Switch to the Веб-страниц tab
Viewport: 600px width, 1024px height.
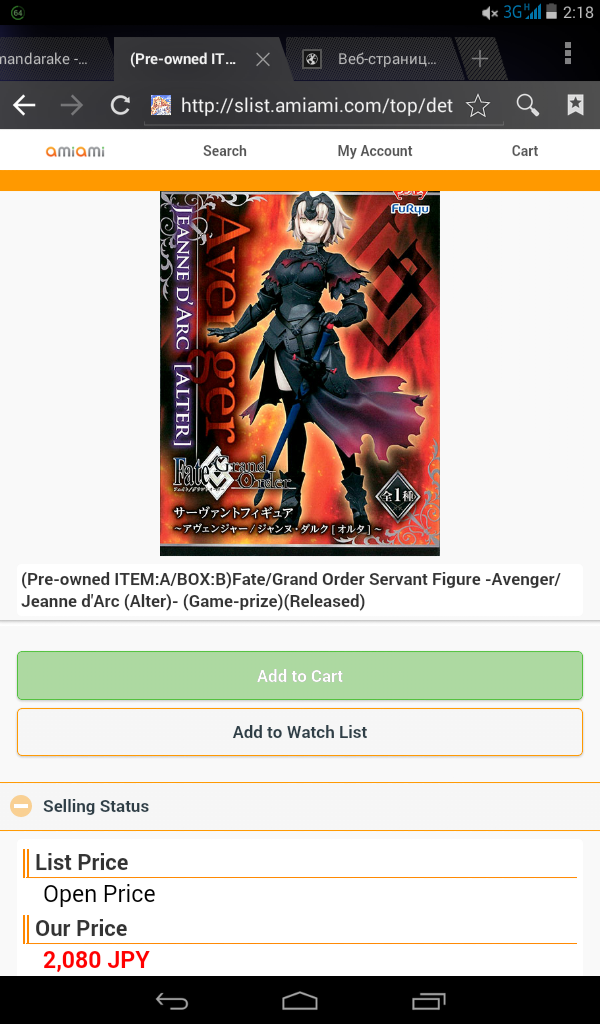pos(370,59)
